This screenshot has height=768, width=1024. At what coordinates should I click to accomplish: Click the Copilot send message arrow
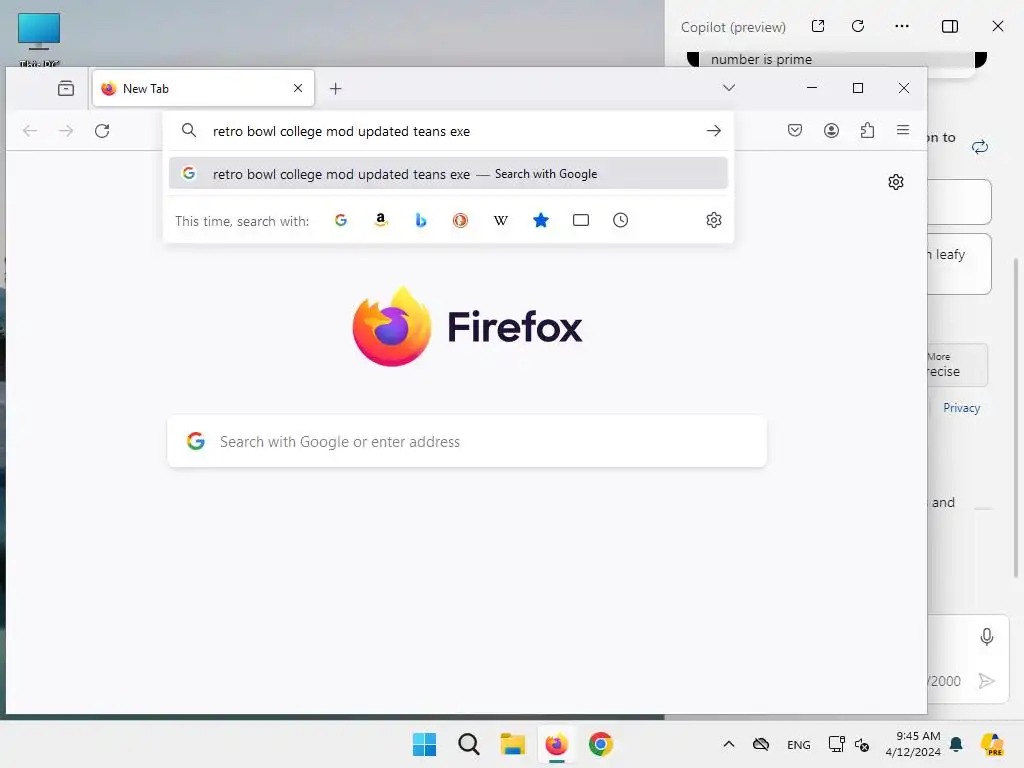click(x=987, y=681)
